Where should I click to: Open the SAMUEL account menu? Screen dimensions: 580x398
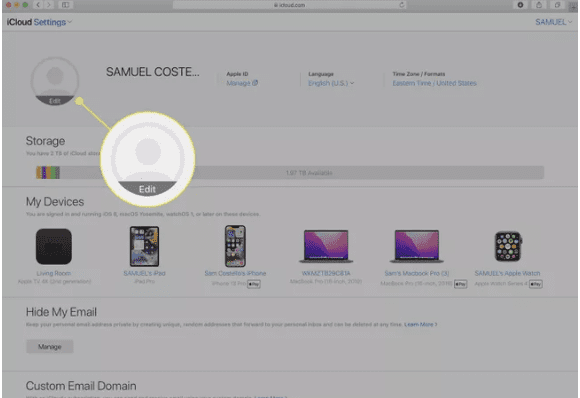[x=554, y=22]
